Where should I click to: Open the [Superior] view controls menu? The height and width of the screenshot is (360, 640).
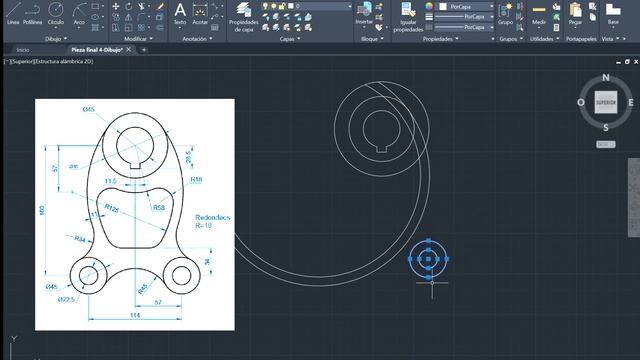[21, 61]
